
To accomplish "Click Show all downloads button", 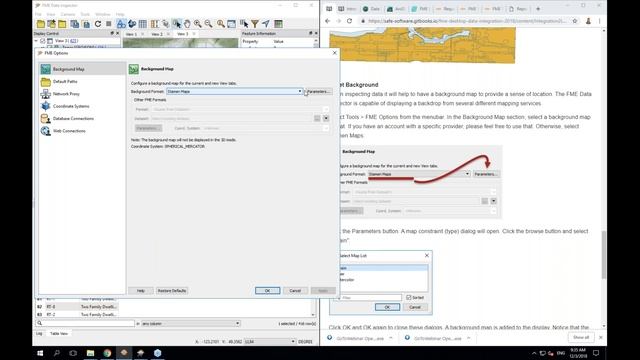I will (x=581, y=338).
